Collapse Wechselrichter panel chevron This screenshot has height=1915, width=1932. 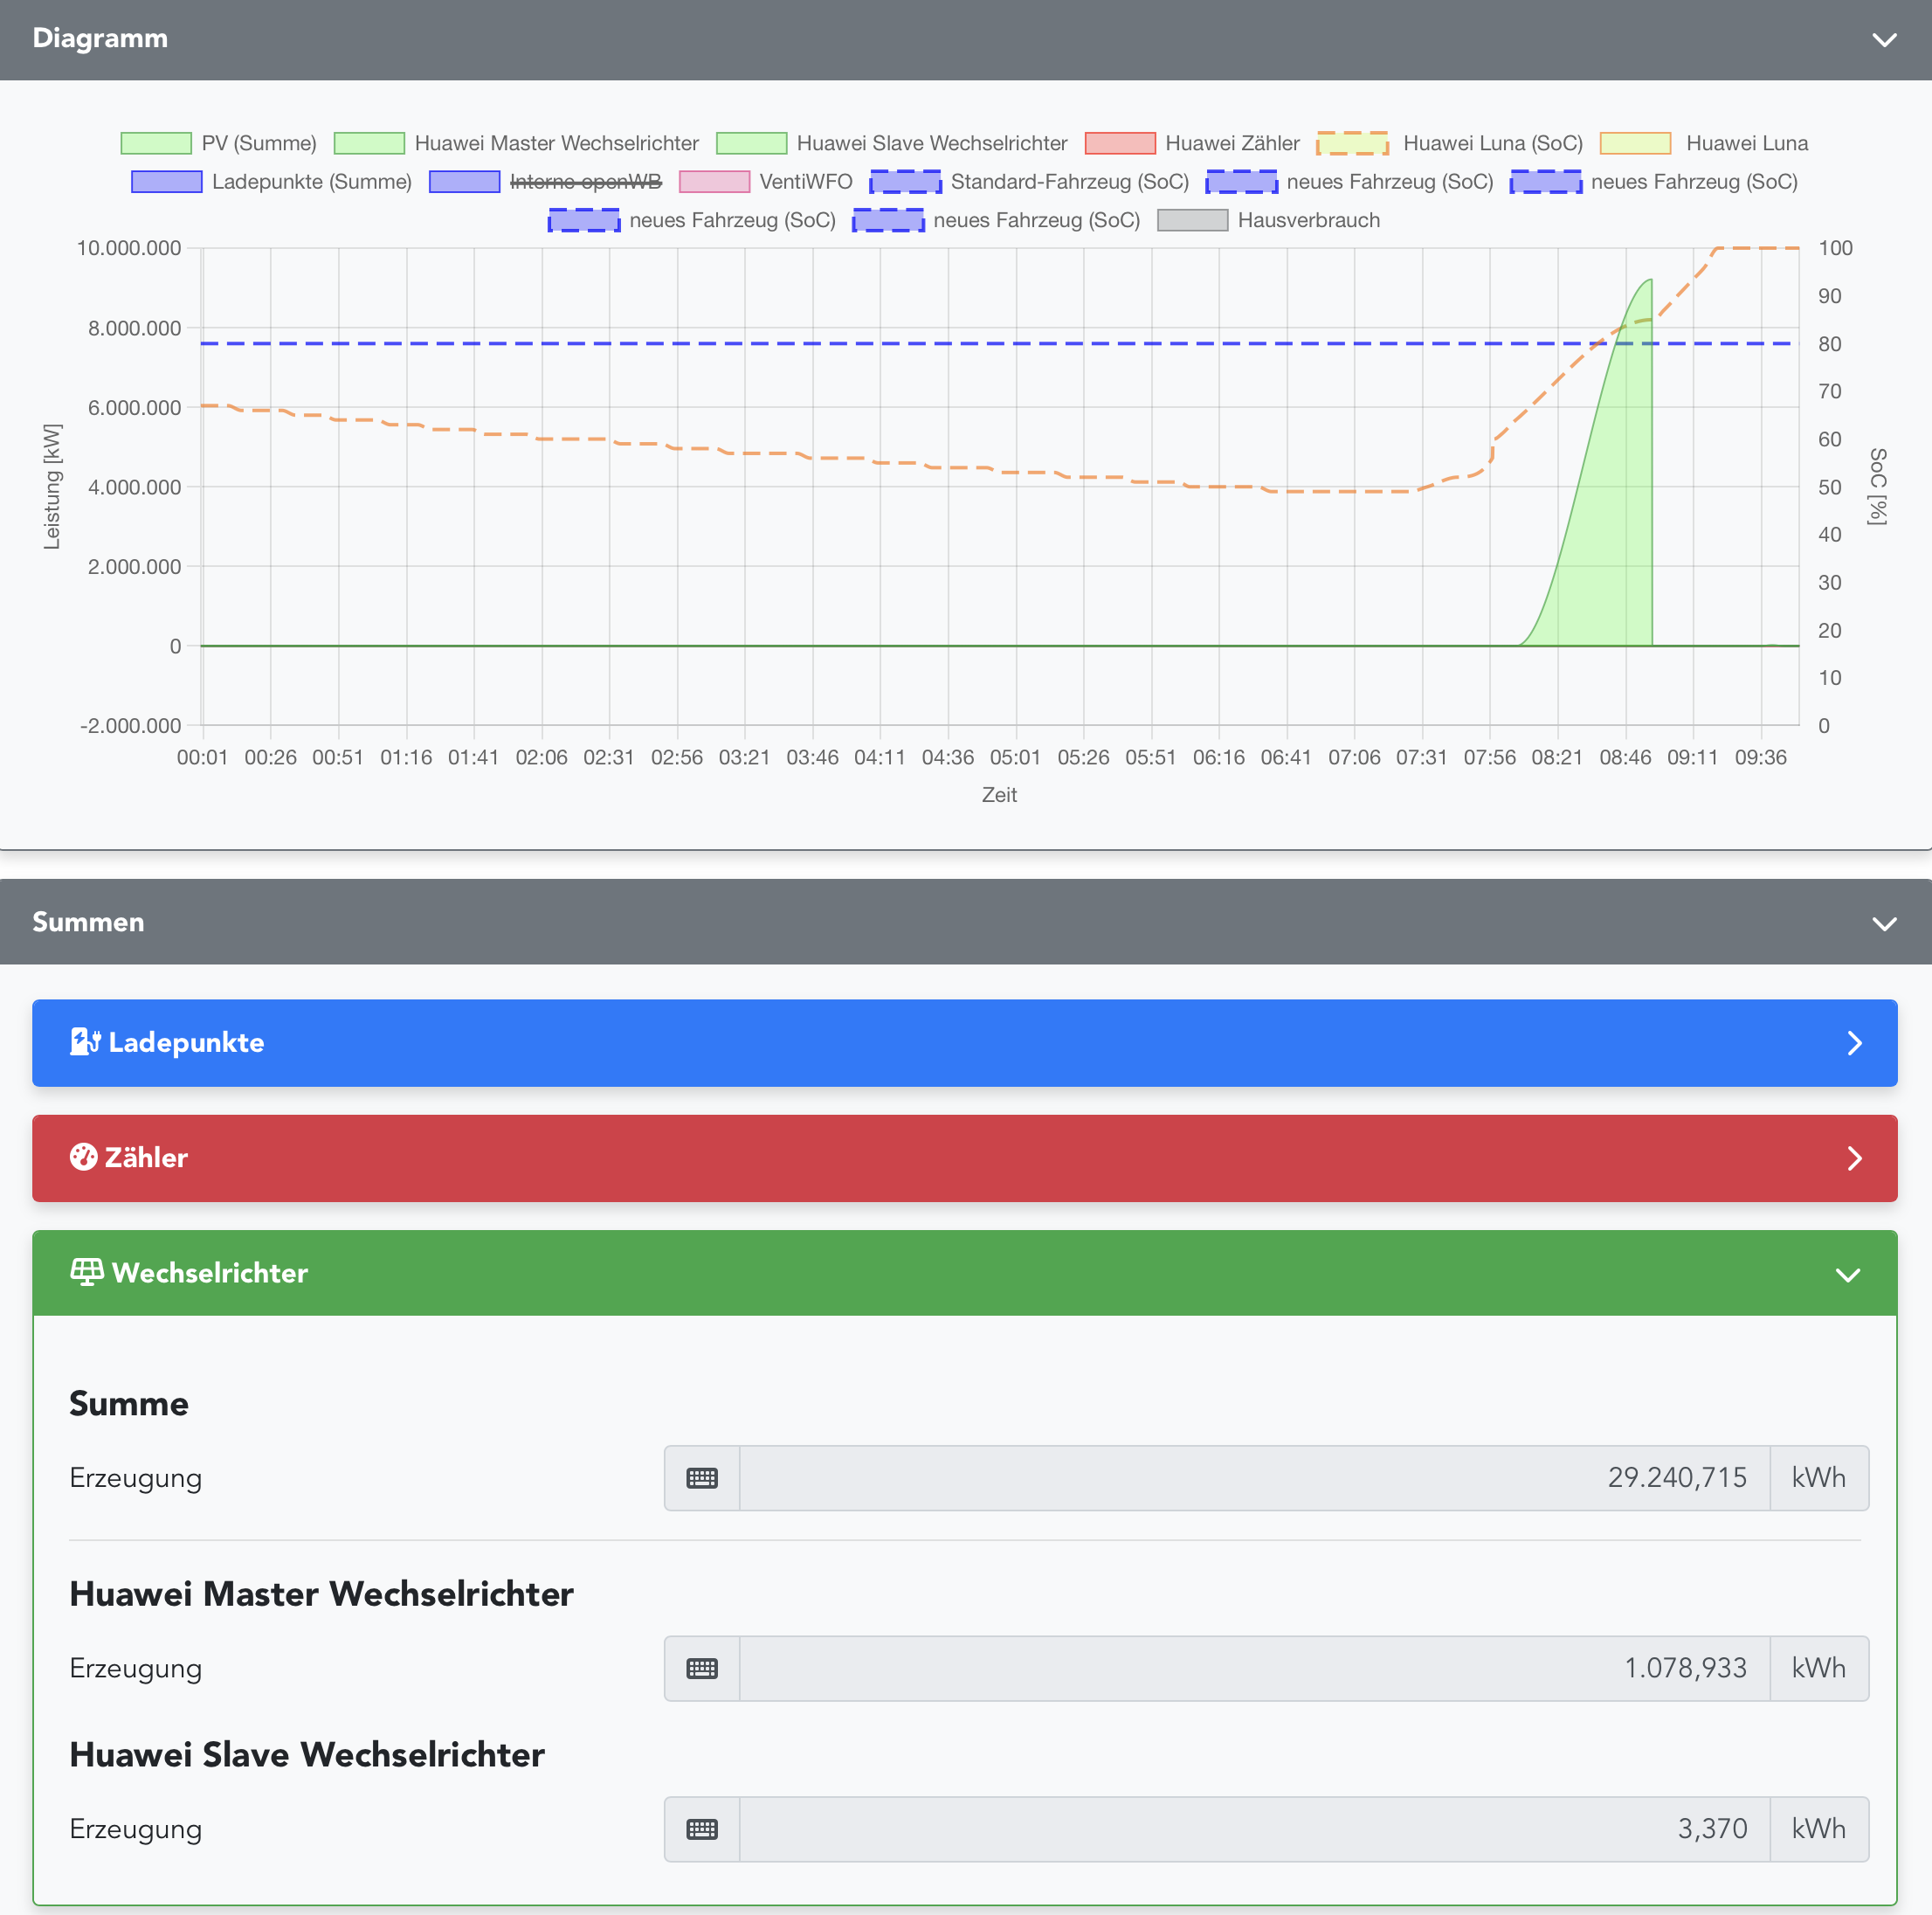1847,1274
